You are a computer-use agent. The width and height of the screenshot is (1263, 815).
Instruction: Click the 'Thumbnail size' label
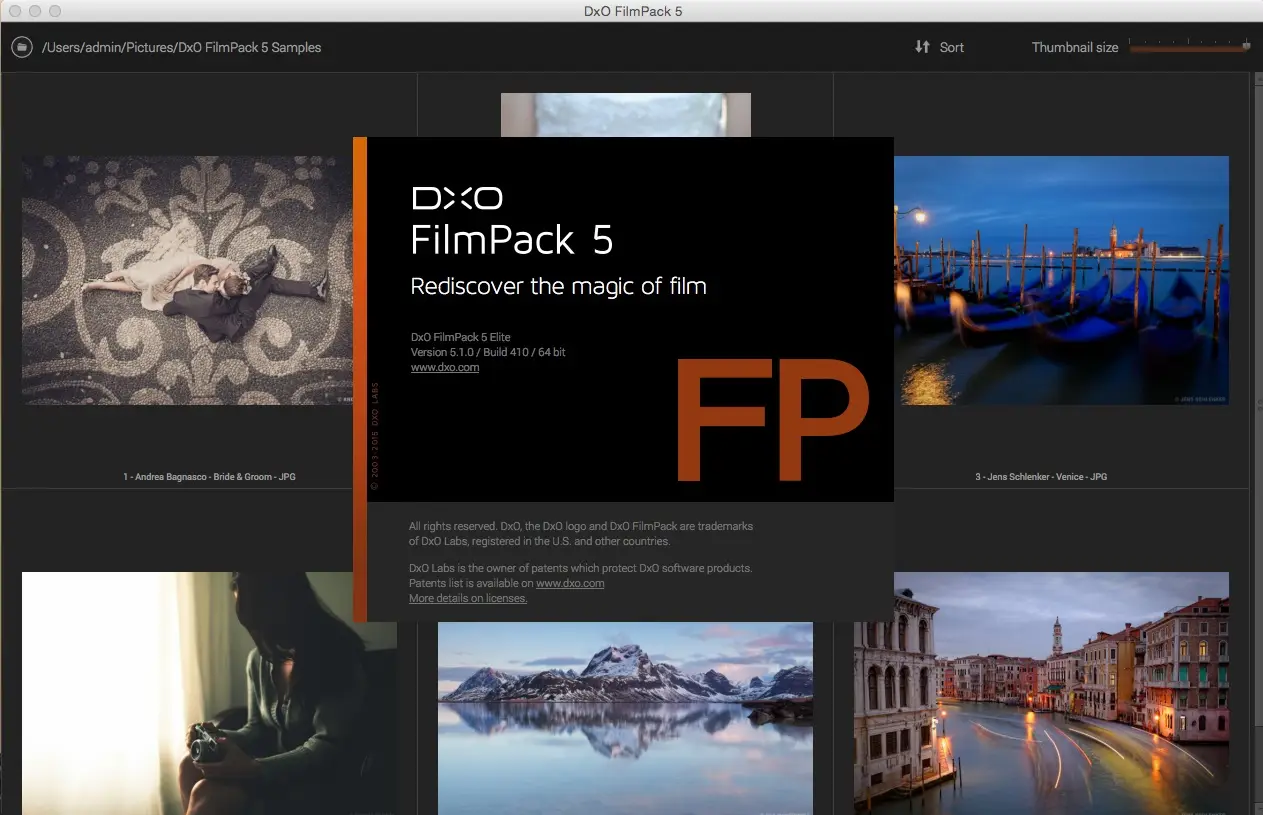click(1075, 47)
